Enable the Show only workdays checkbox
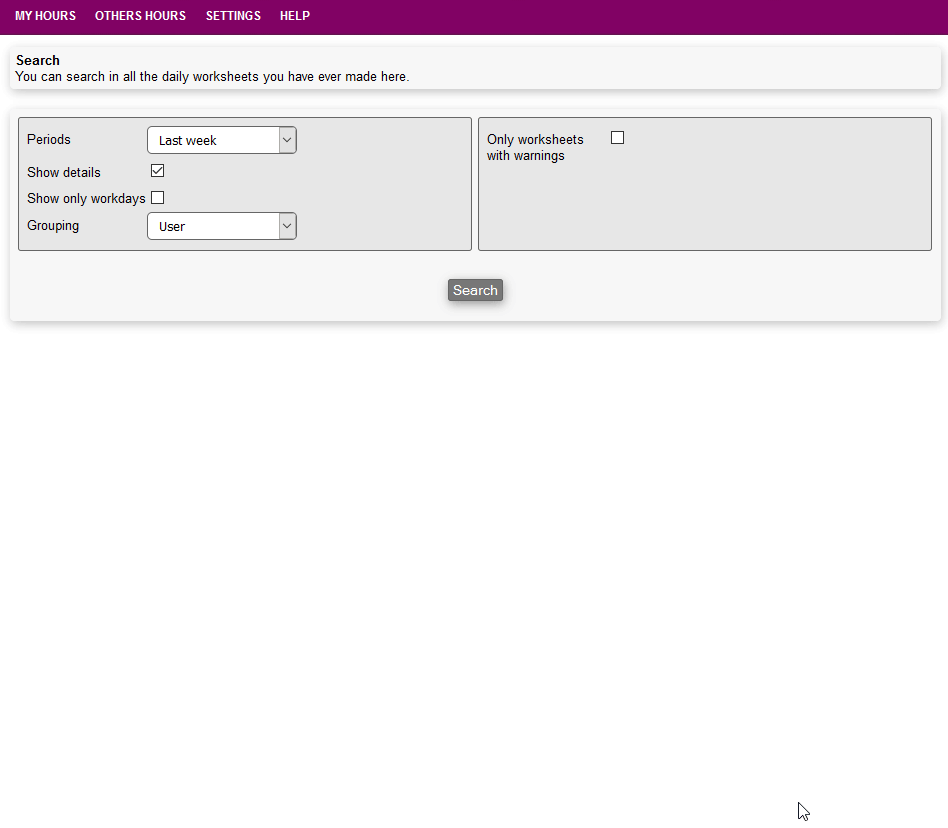Screen dimensions: 948x828 (x=157, y=198)
